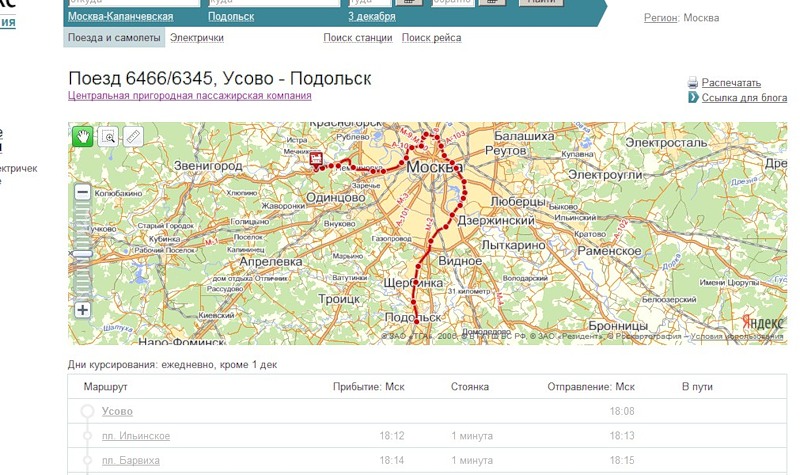Click the Регион link
This screenshot has height=475, width=800.
(661, 18)
